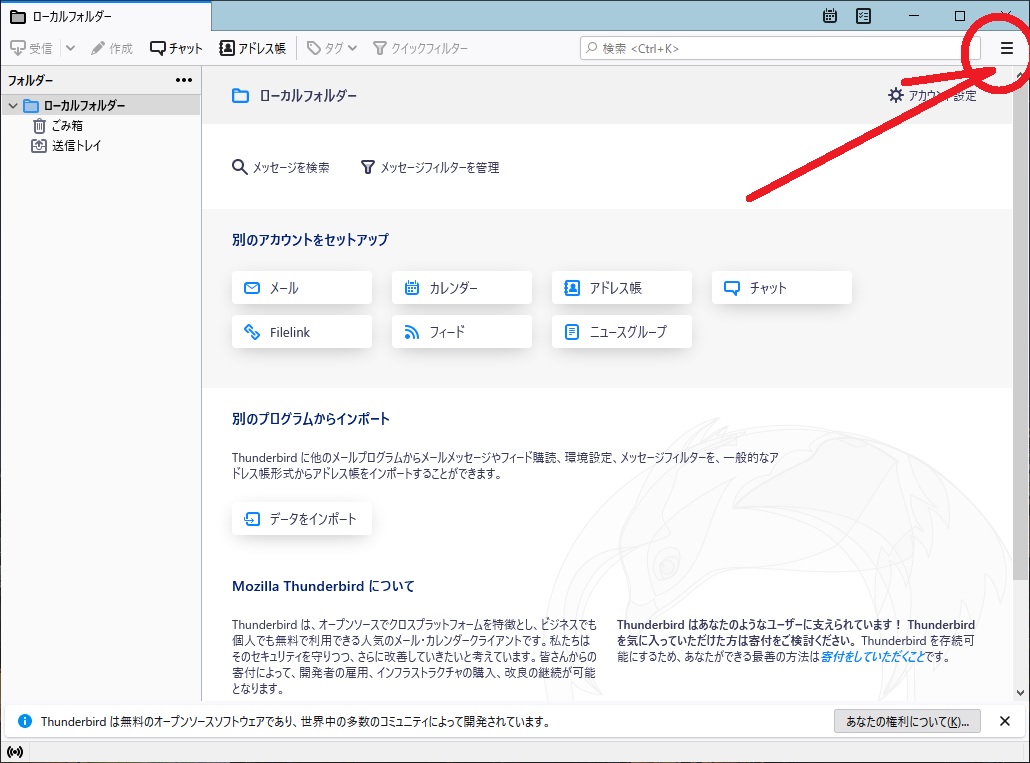Click the folder pane options ellipsis
Screen dimensions: 1030x763
[184, 80]
